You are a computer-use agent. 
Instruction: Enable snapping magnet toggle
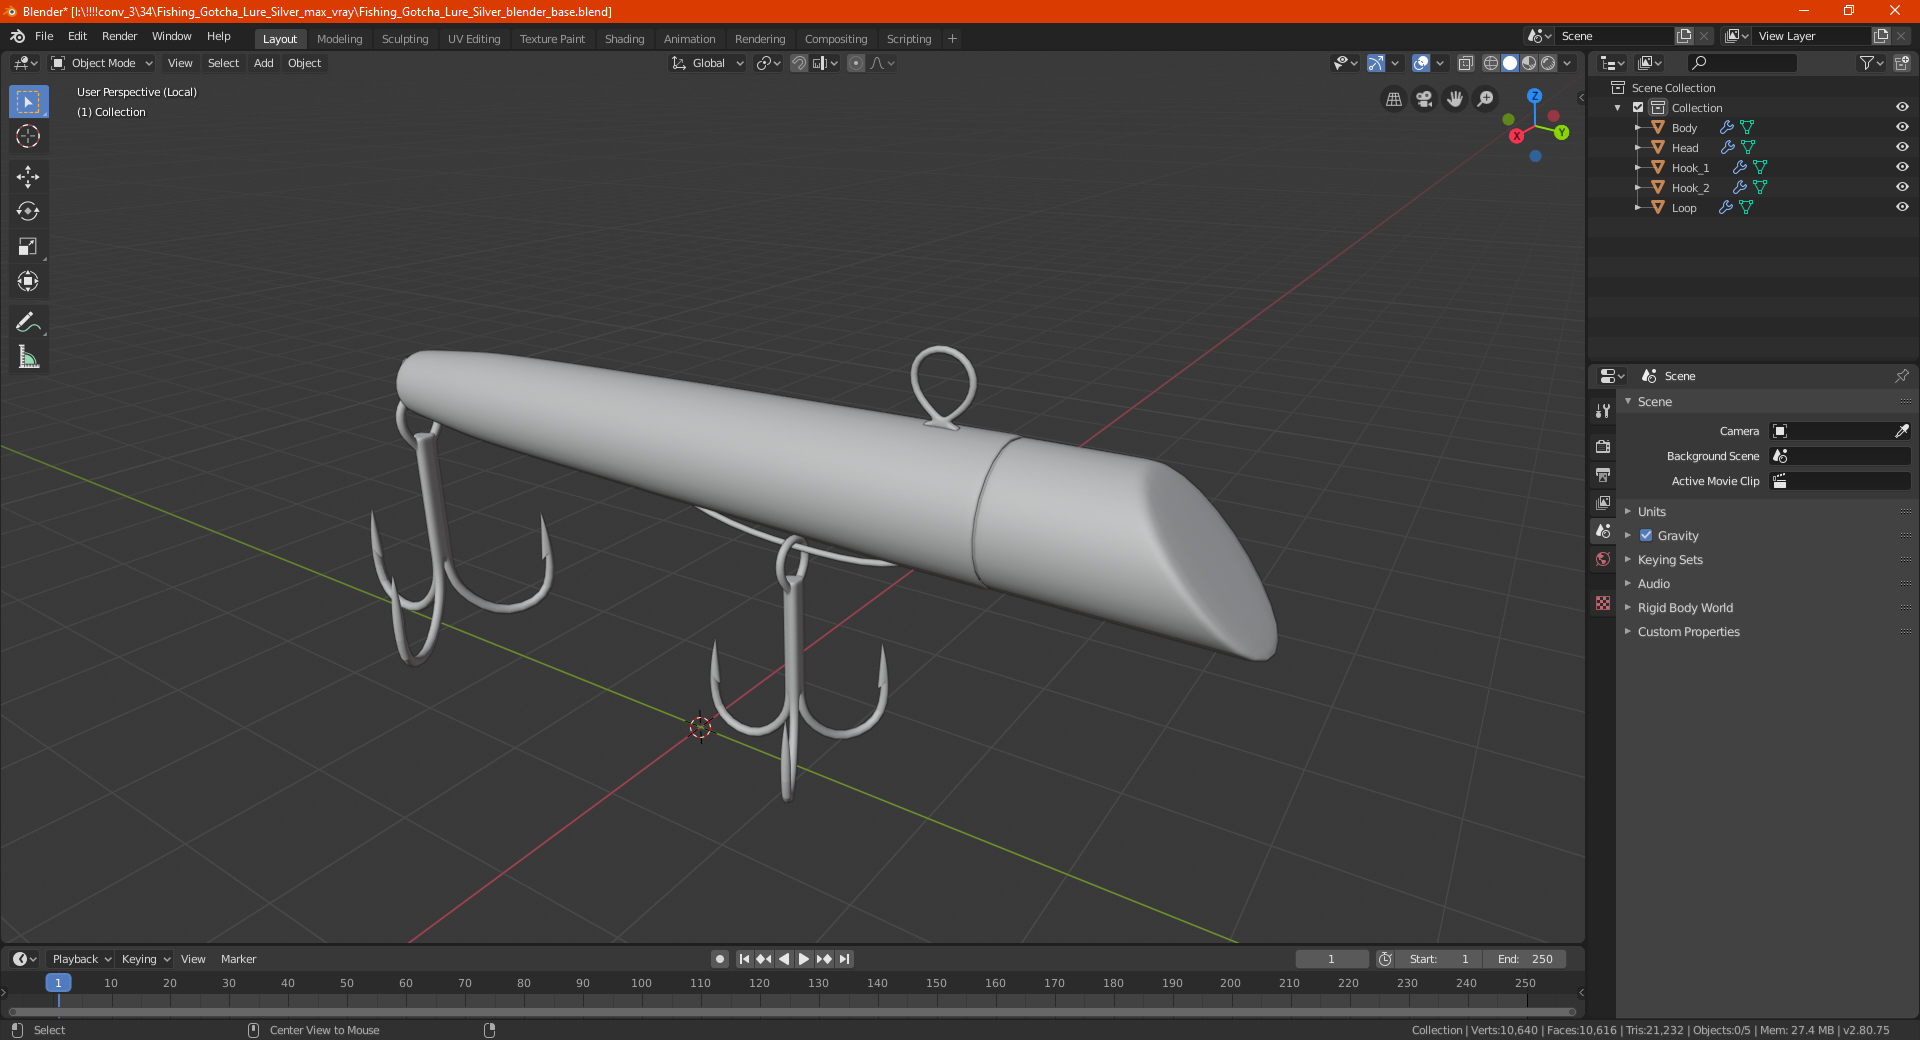point(799,63)
